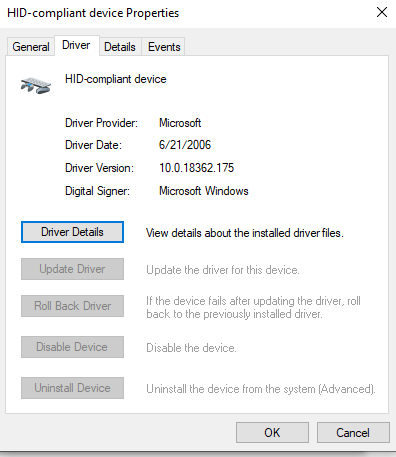396x457 pixels.
Task: Click 'Disable the device.' description text
Action: coord(191,348)
